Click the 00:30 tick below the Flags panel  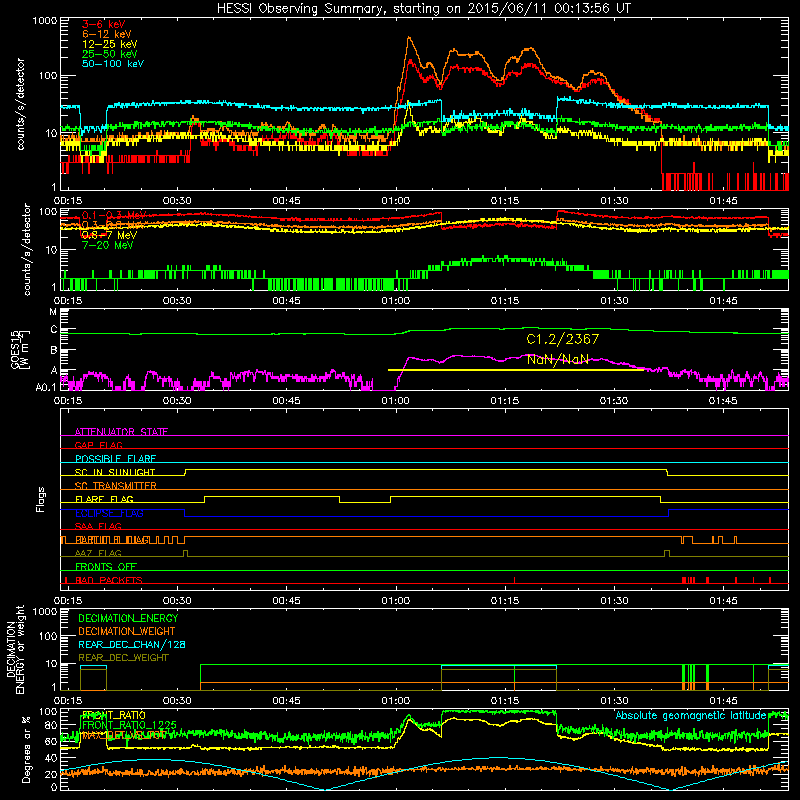pos(177,601)
